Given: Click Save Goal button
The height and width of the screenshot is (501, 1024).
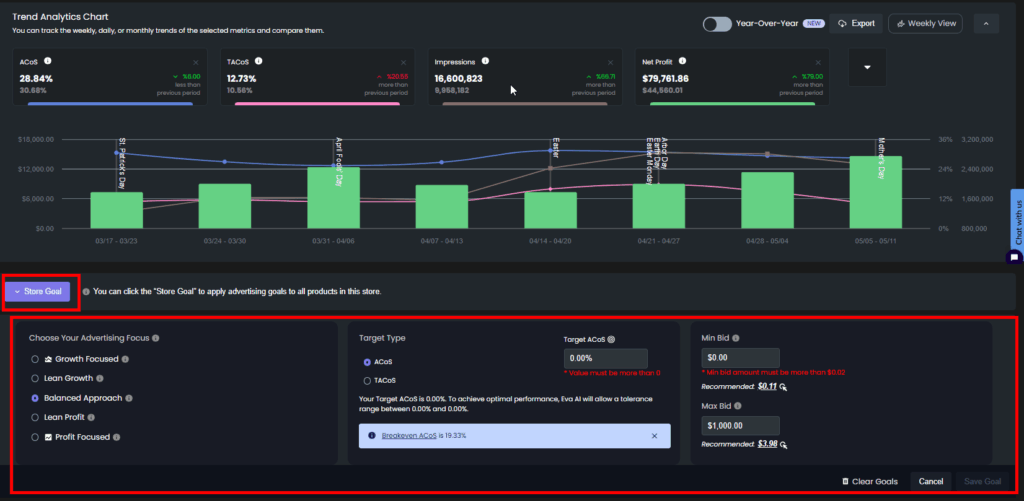Looking at the screenshot, I should pos(982,481).
